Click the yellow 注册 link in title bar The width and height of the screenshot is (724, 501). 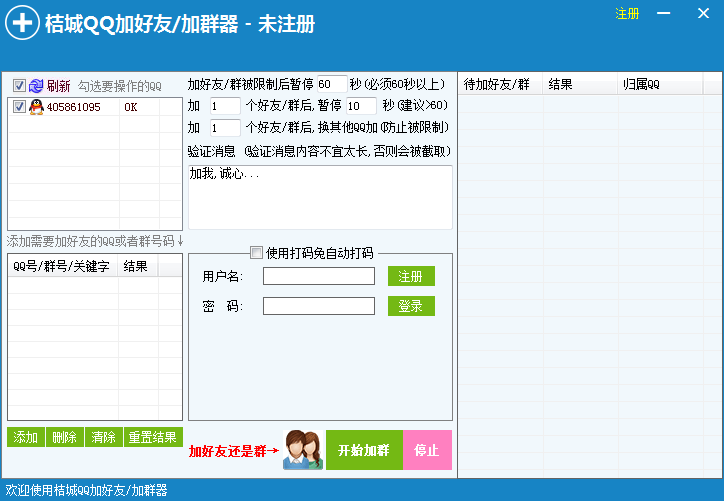click(627, 14)
